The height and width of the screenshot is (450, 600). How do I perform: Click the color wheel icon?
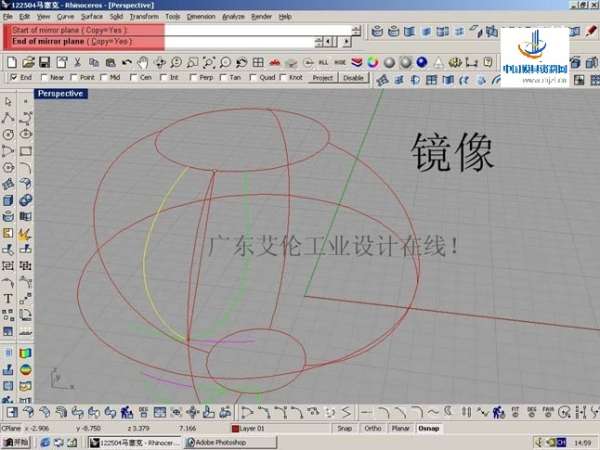point(373,62)
